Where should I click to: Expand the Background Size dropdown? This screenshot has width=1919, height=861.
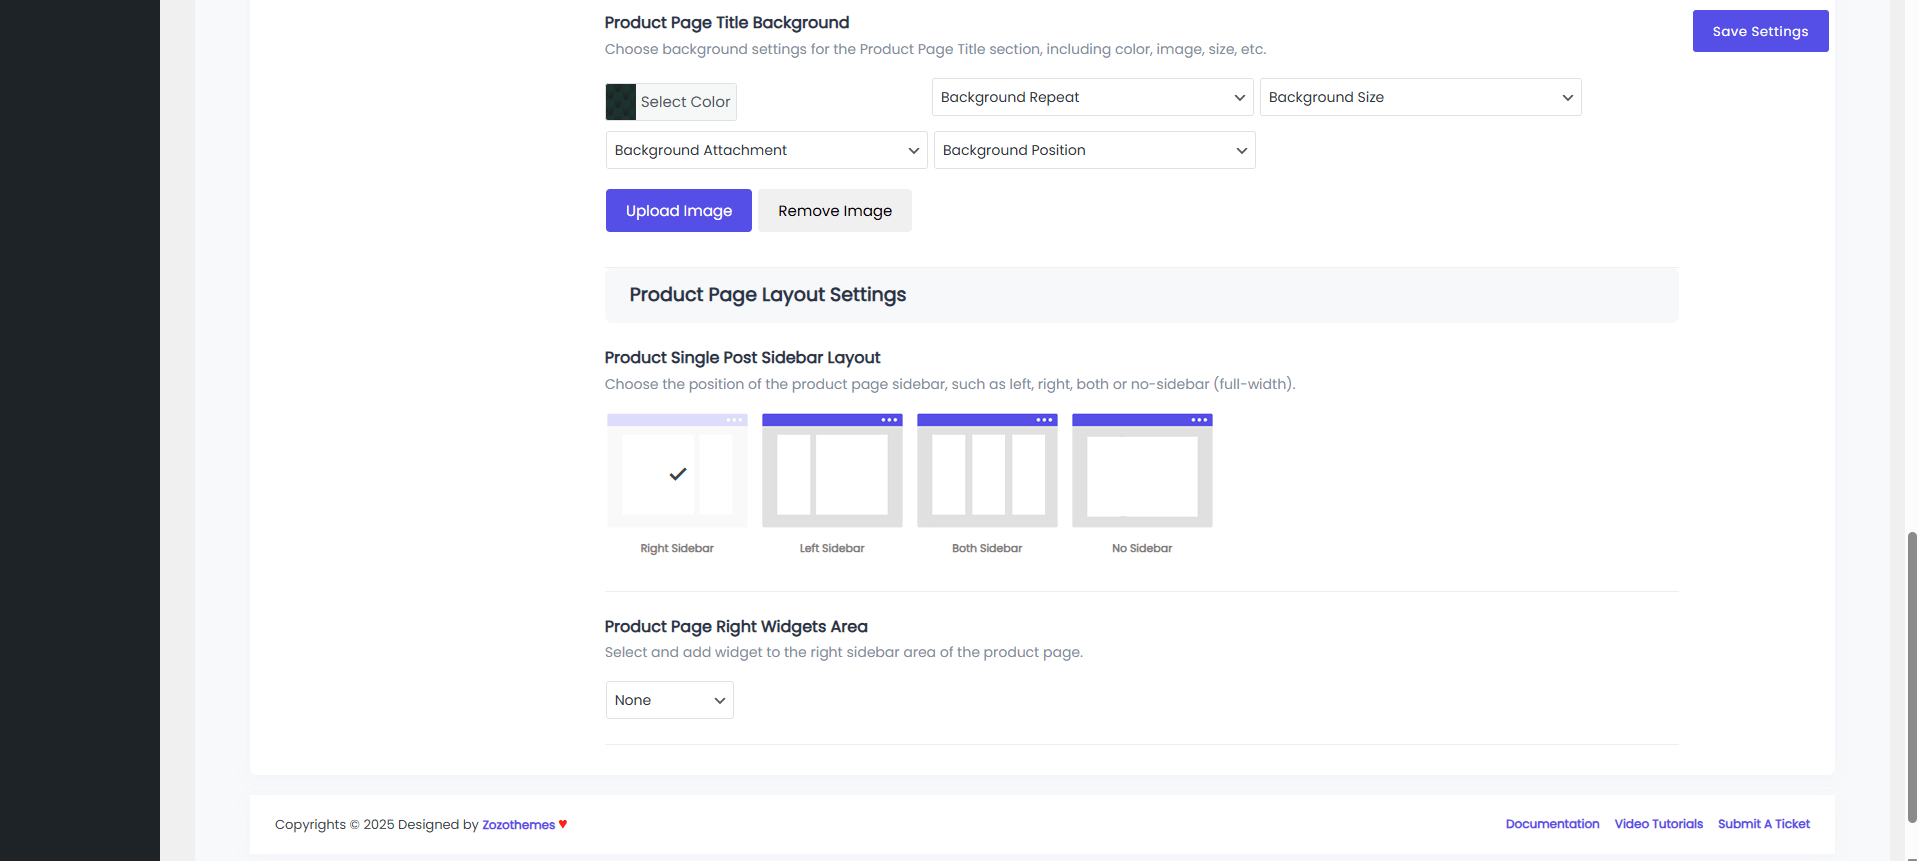[1420, 97]
